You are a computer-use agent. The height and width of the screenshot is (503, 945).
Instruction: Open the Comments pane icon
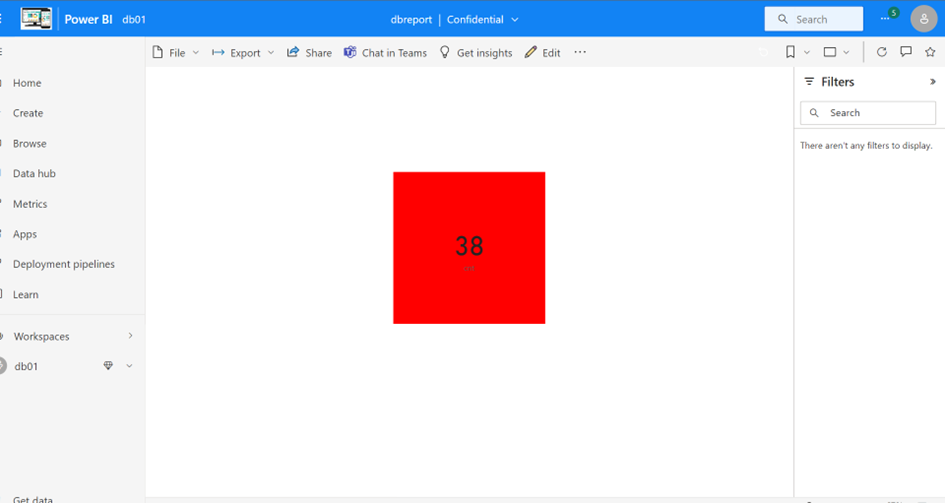[x=906, y=53]
